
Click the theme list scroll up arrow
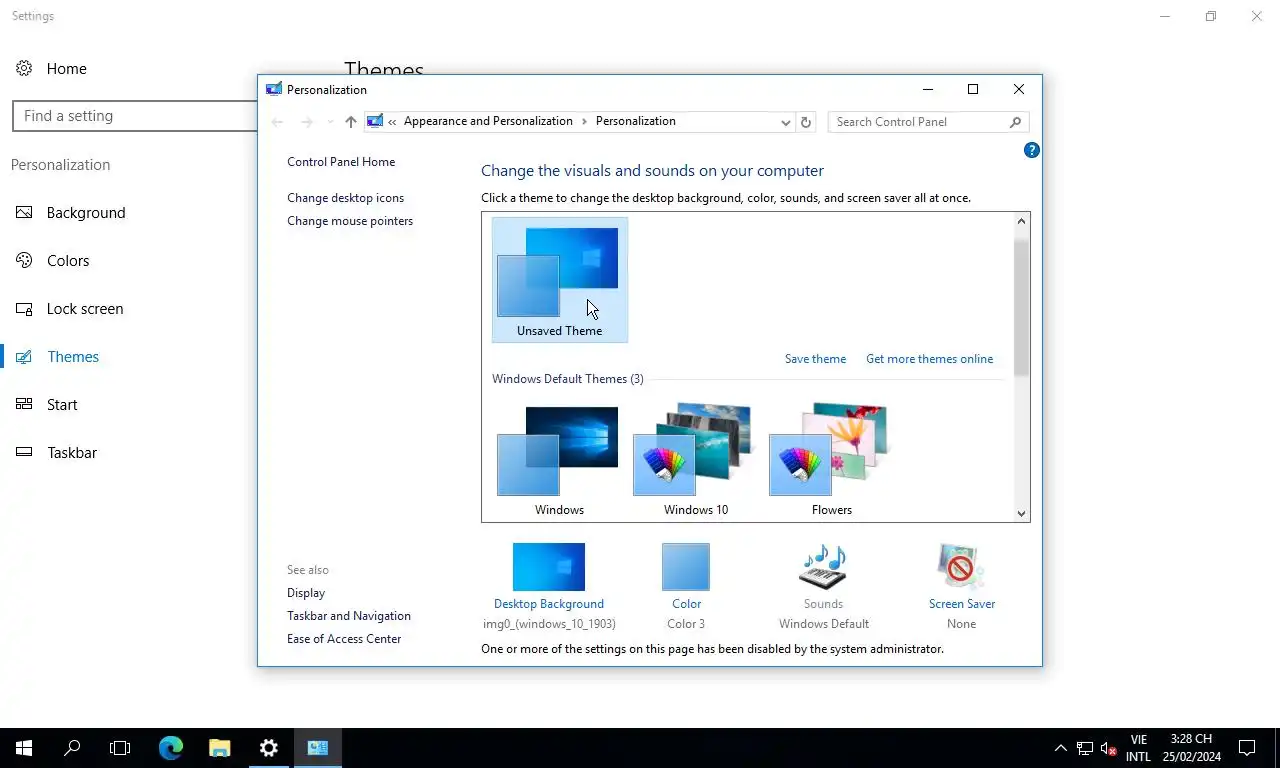point(1021,221)
